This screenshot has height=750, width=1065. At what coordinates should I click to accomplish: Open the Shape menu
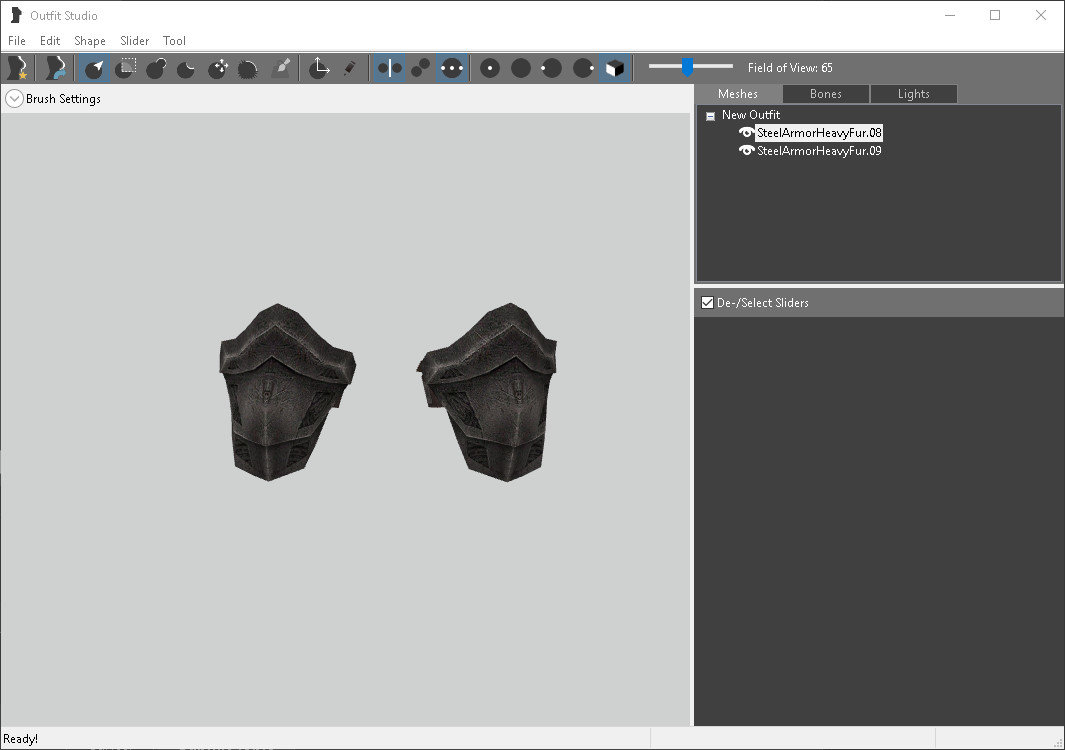(x=90, y=41)
